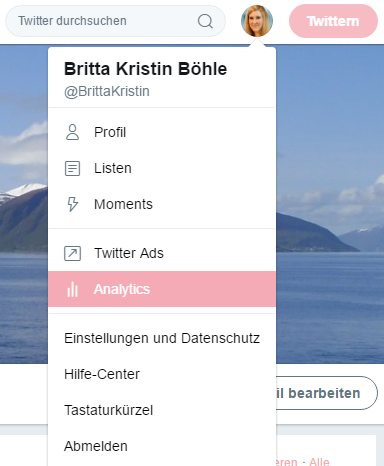Focus the Twitter durchsuchen search field
This screenshot has width=384, height=466.
pos(115,21)
